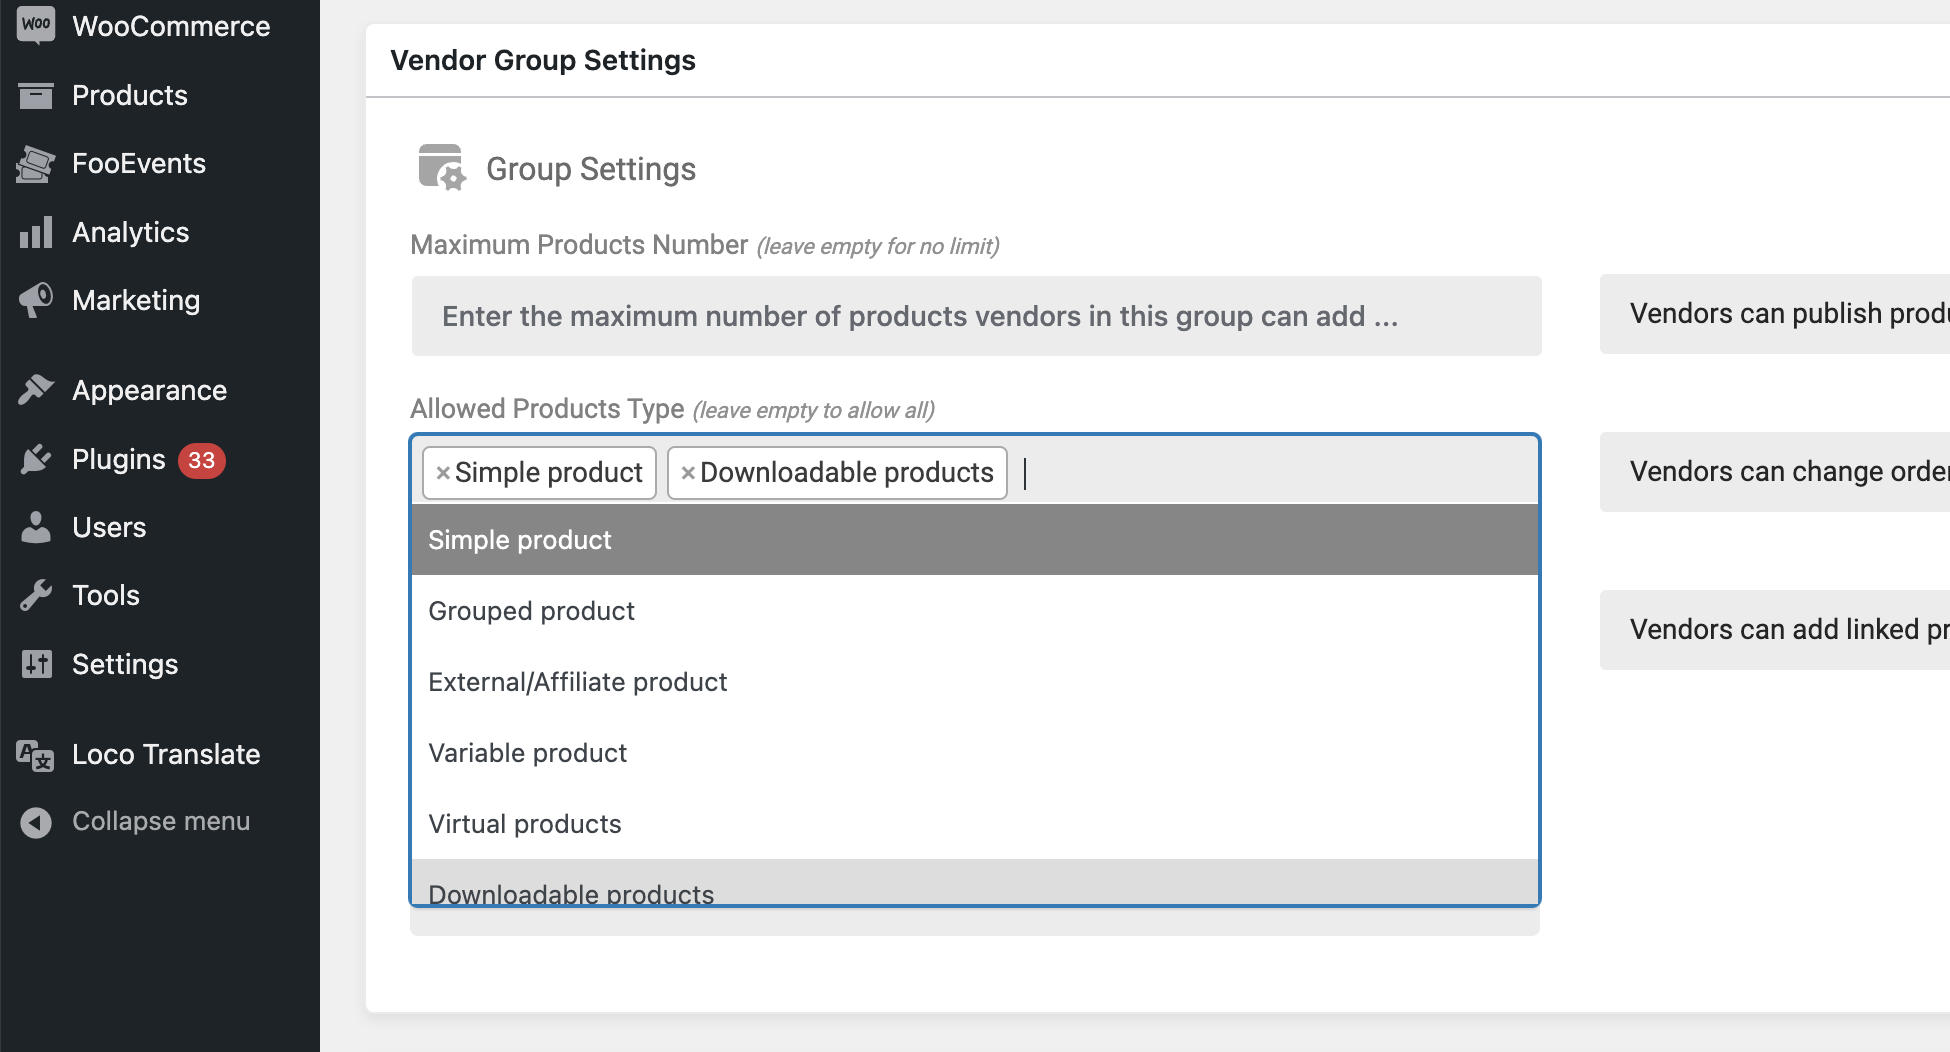Select Simple product in dropdown list
This screenshot has width=1950, height=1052.
975,540
